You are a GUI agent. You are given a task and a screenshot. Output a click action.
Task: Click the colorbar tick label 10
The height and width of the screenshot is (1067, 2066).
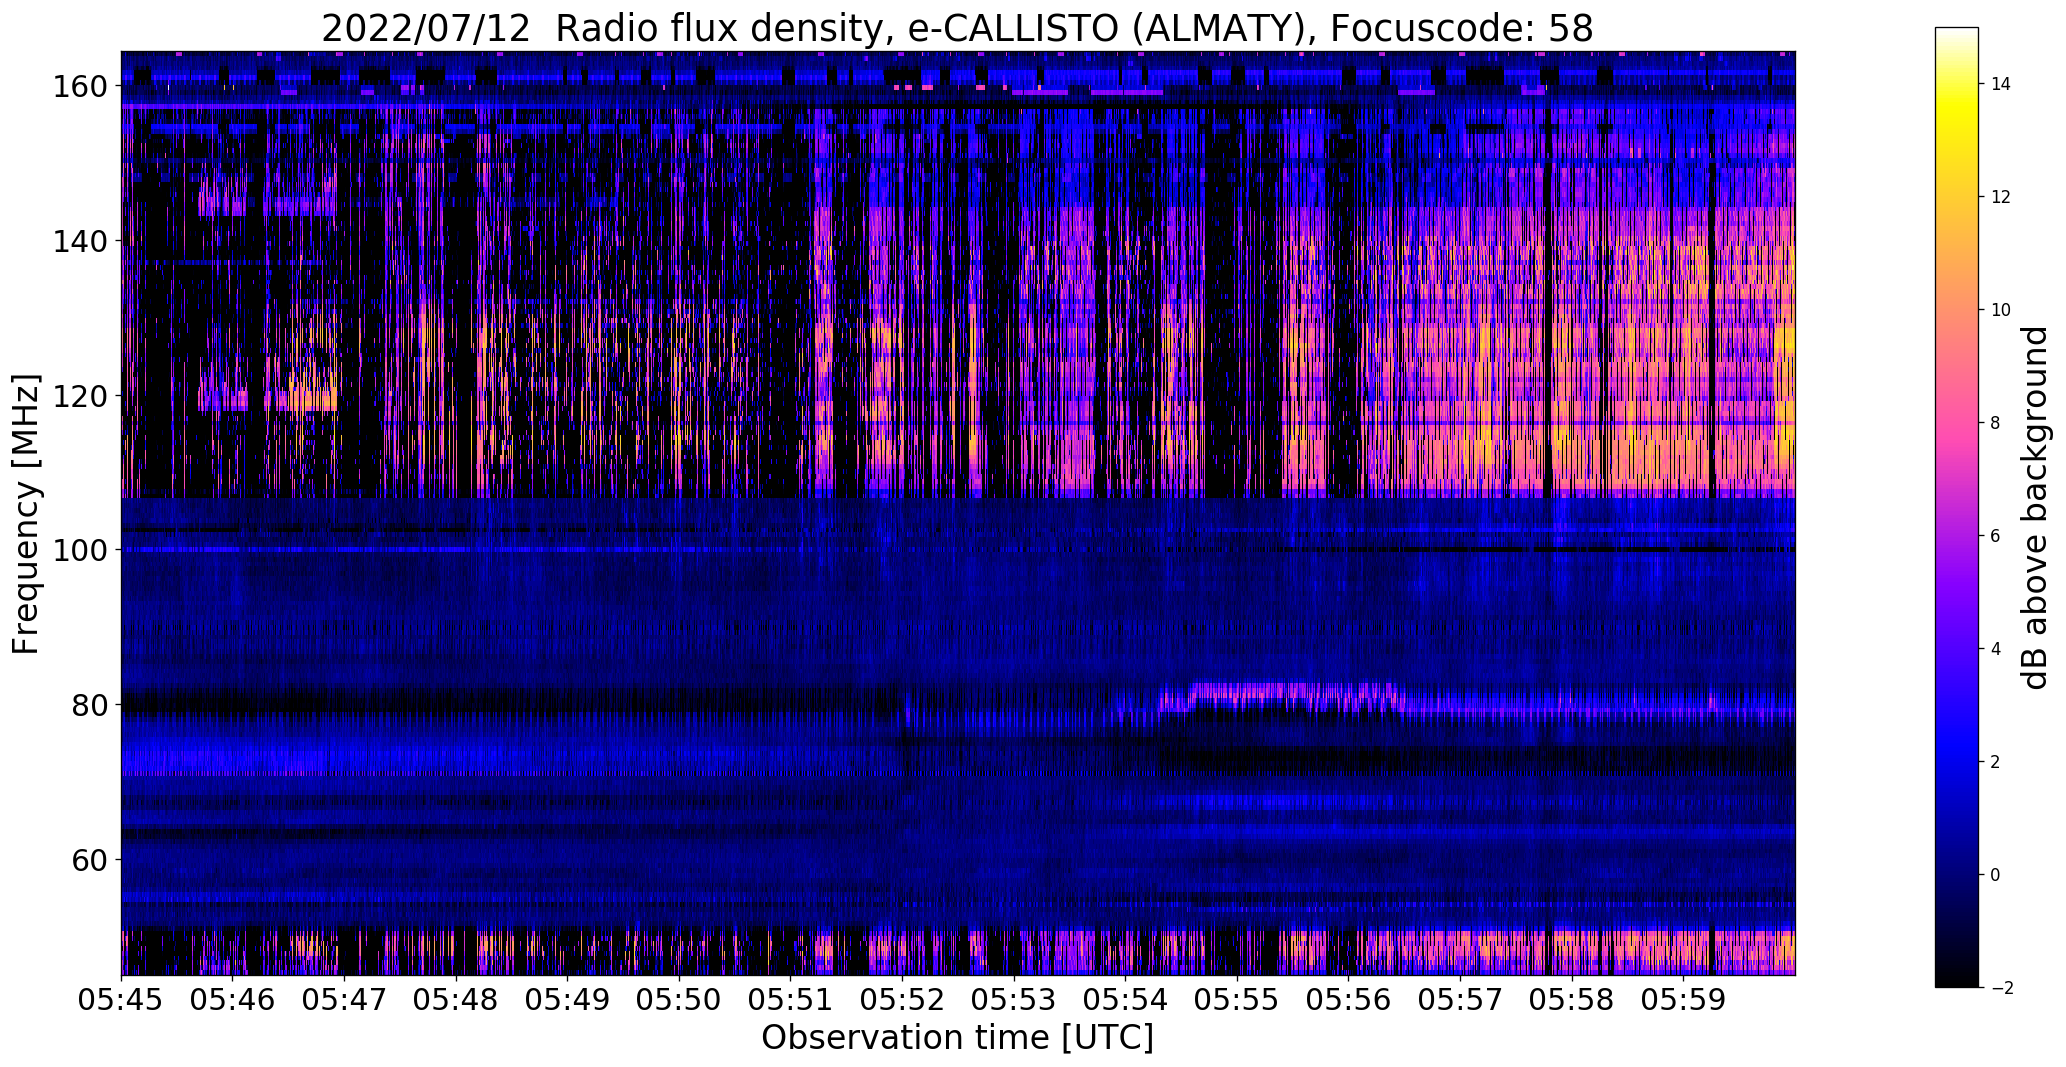click(2001, 310)
